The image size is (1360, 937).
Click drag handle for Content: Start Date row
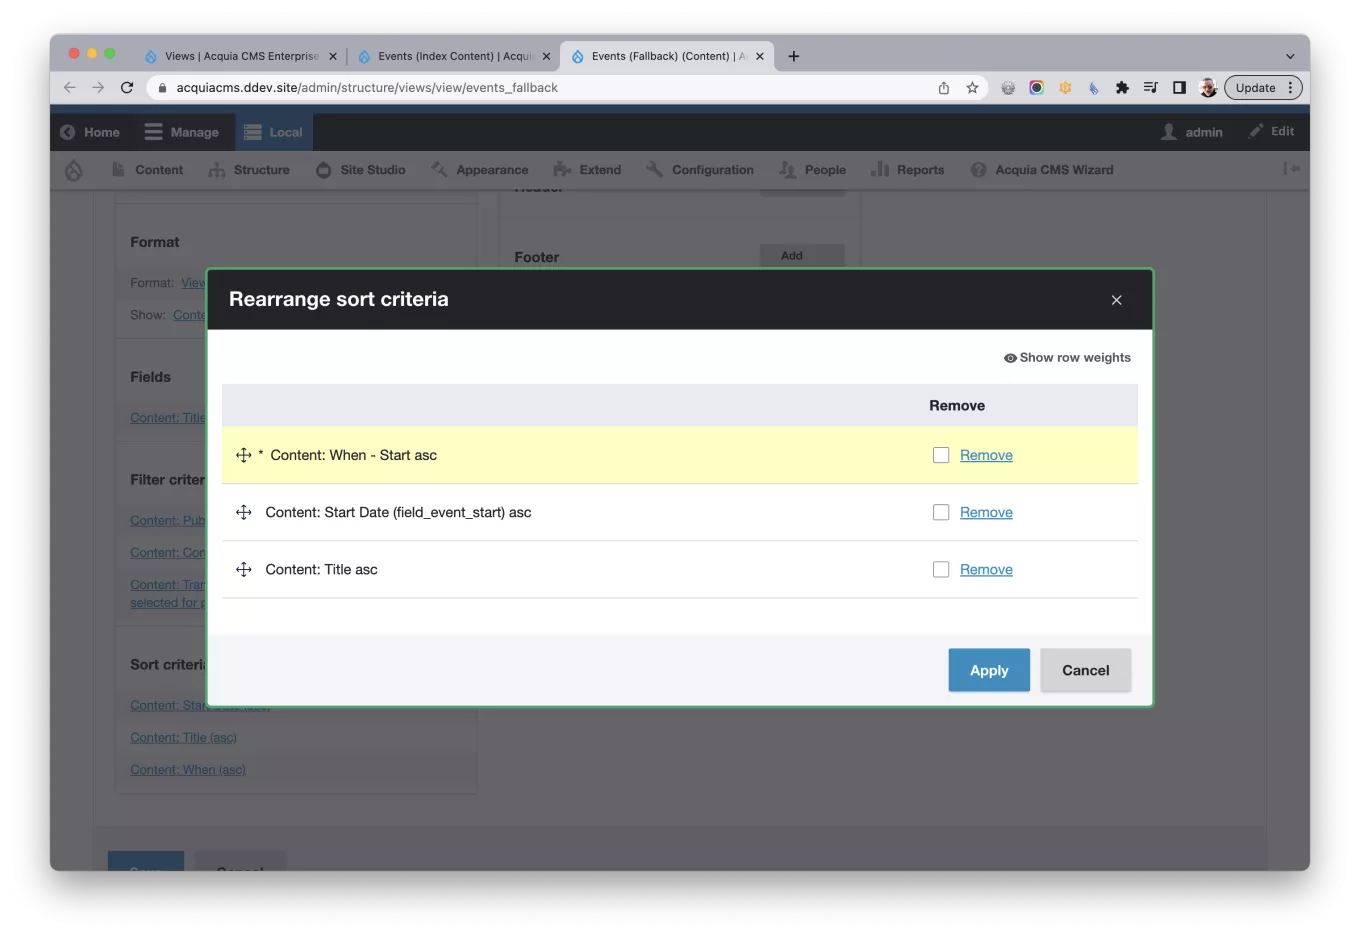pos(243,512)
